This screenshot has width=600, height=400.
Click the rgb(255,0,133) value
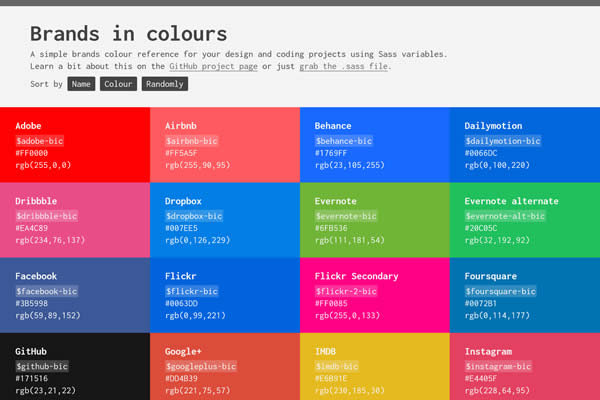347,315
